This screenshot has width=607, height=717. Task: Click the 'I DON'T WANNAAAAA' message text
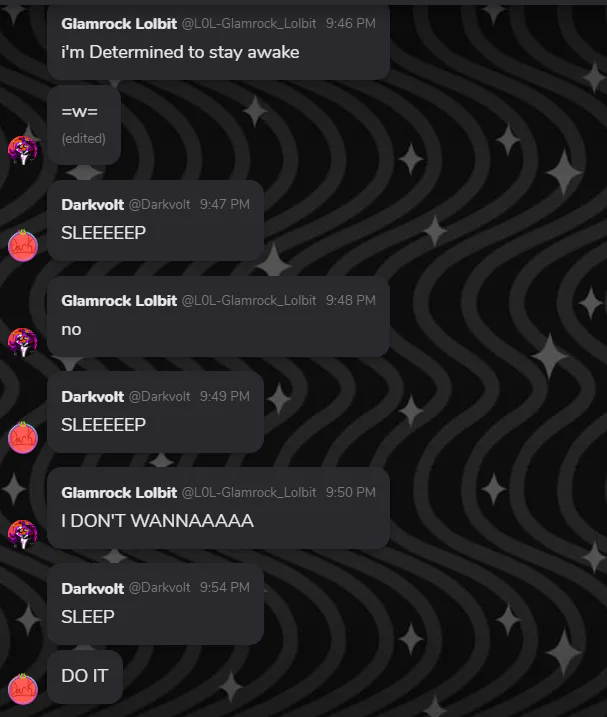click(157, 521)
